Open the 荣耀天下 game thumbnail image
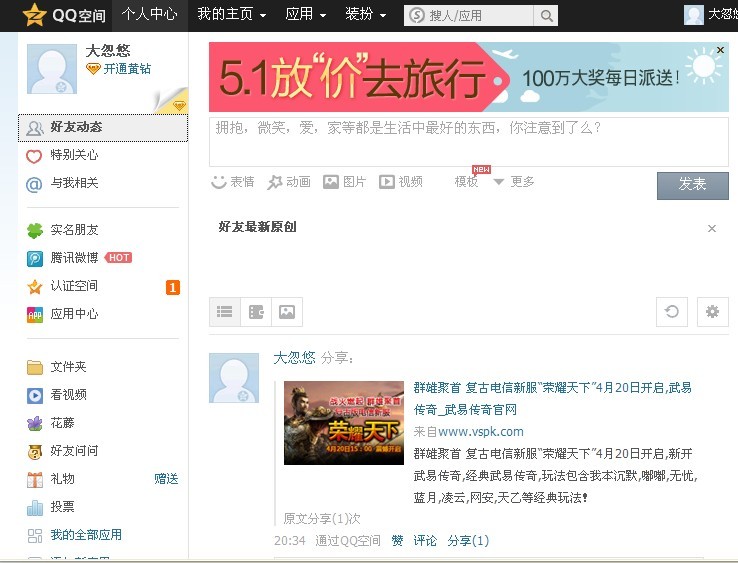The height and width of the screenshot is (563, 738). point(344,423)
